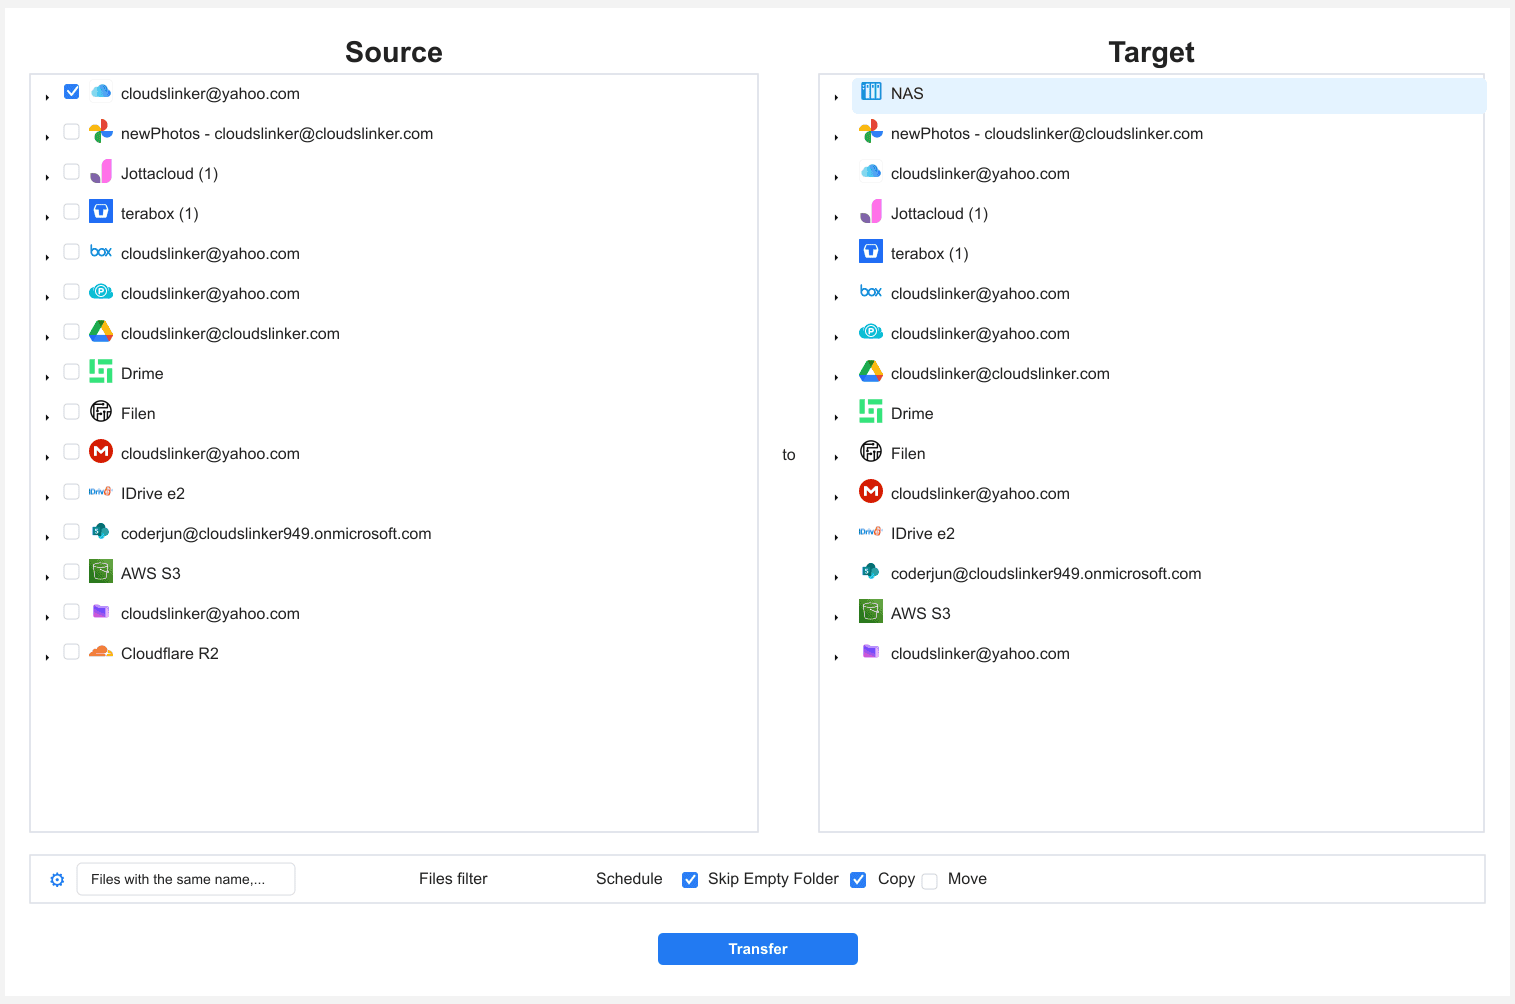Click MEGA icon in Source list
Image resolution: width=1515 pixels, height=1004 pixels.
coord(101,451)
